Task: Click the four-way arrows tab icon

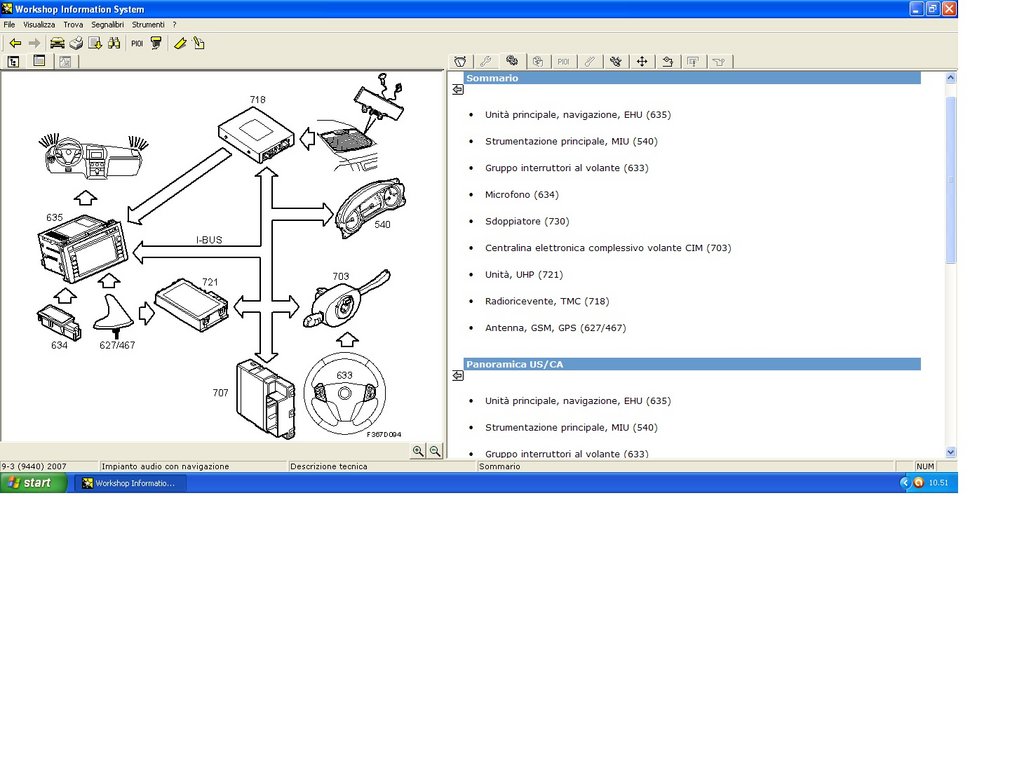Action: [642, 61]
